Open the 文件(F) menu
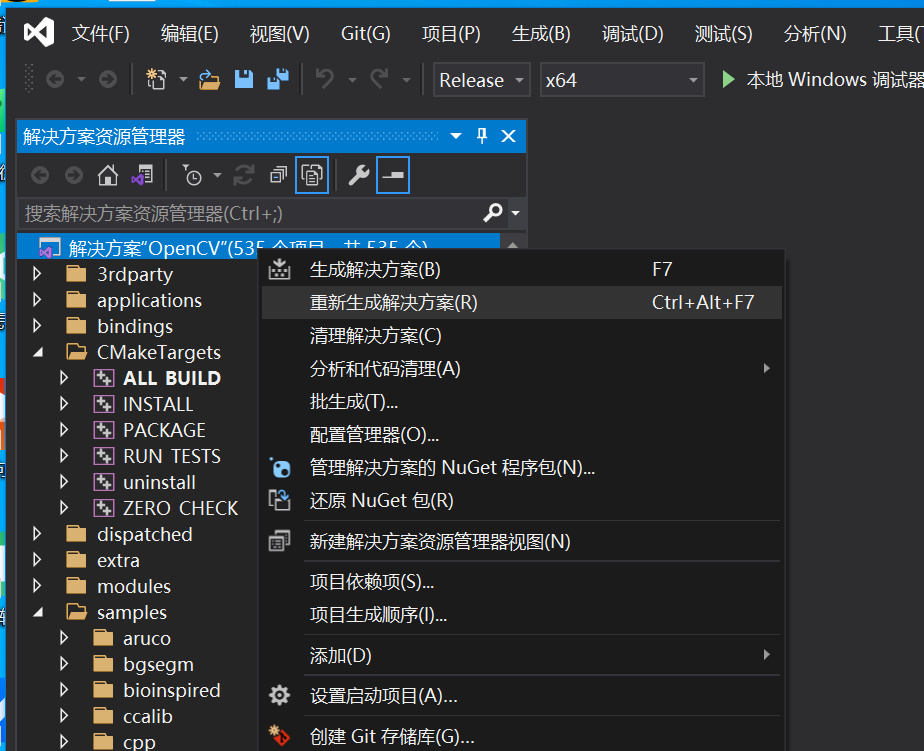This screenshot has height=751, width=924. 101,34
